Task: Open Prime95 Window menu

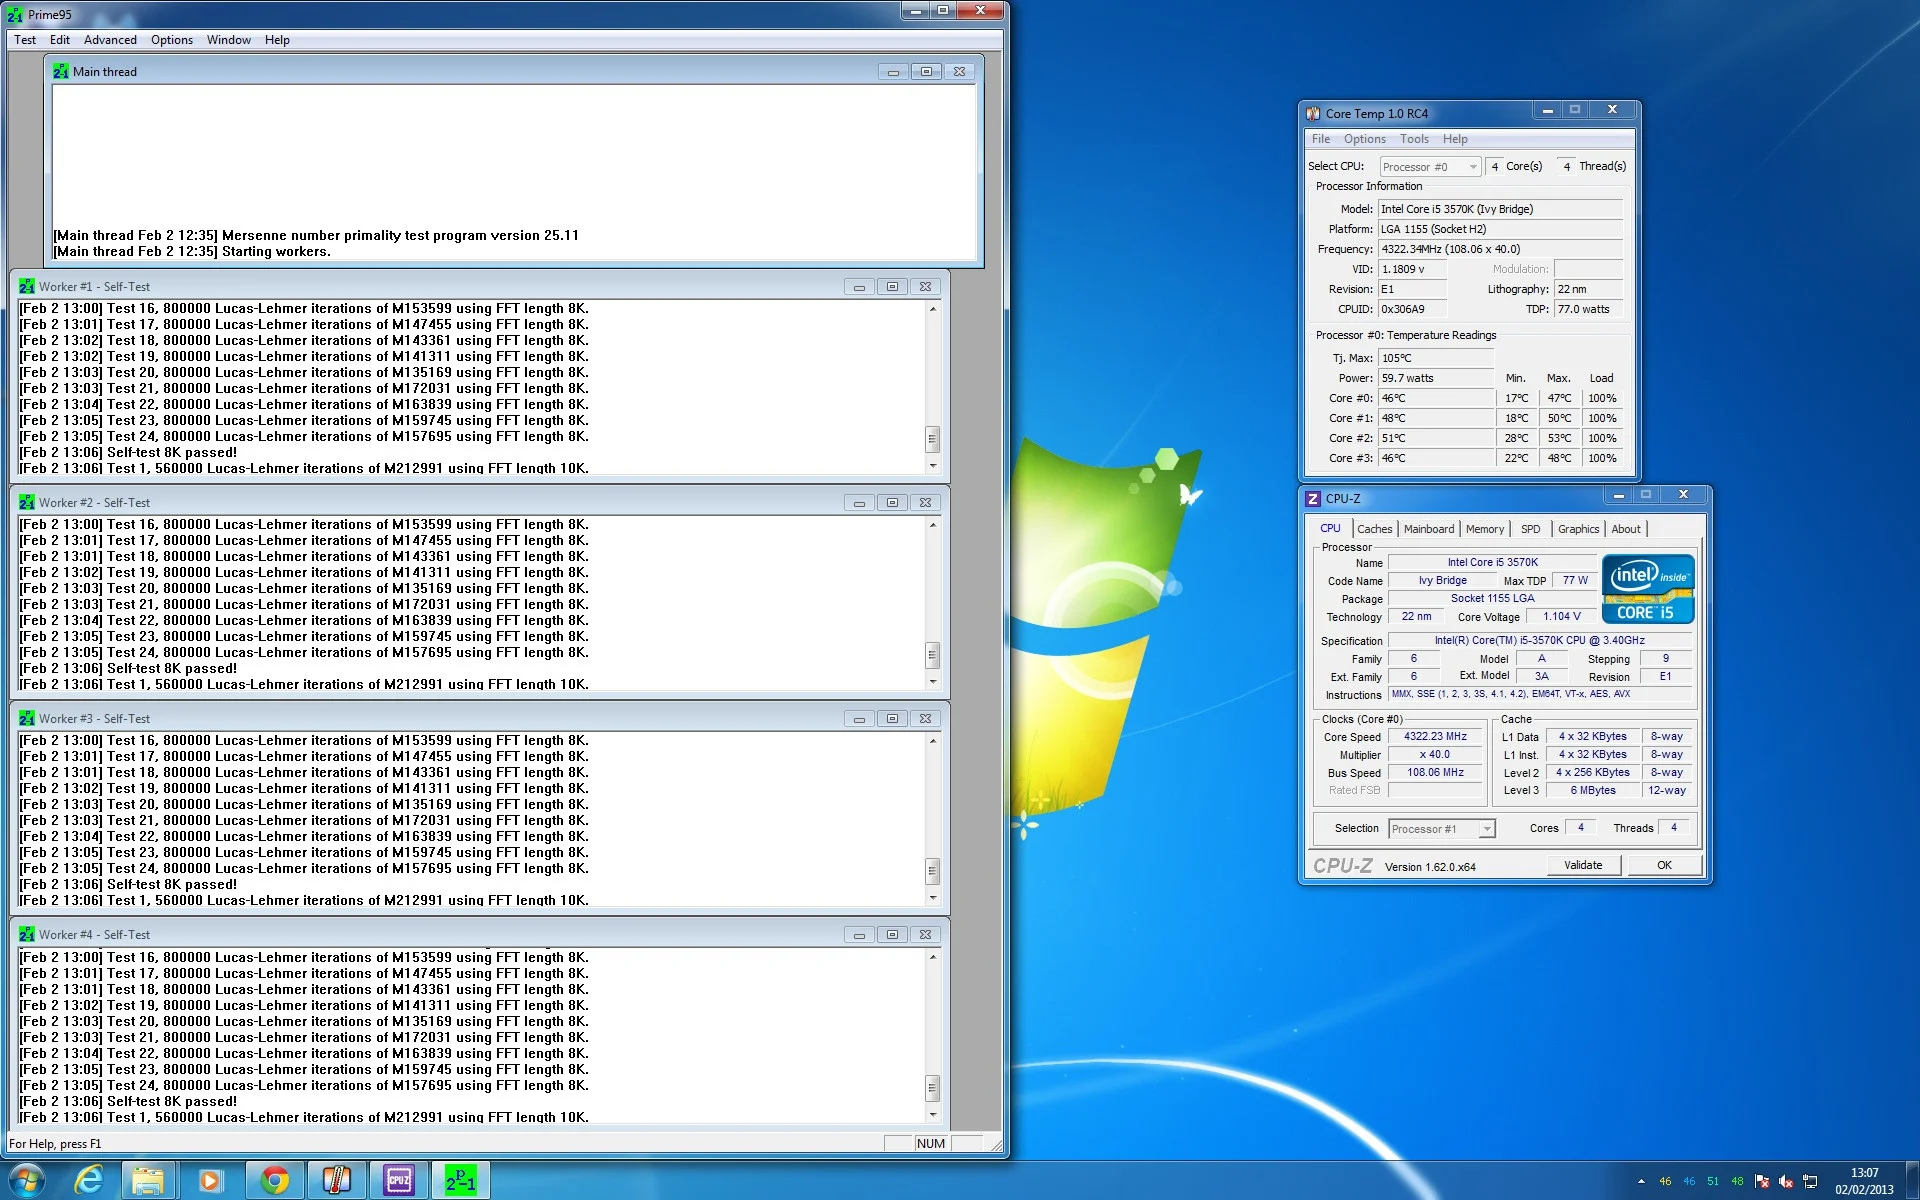Action: click(x=229, y=40)
